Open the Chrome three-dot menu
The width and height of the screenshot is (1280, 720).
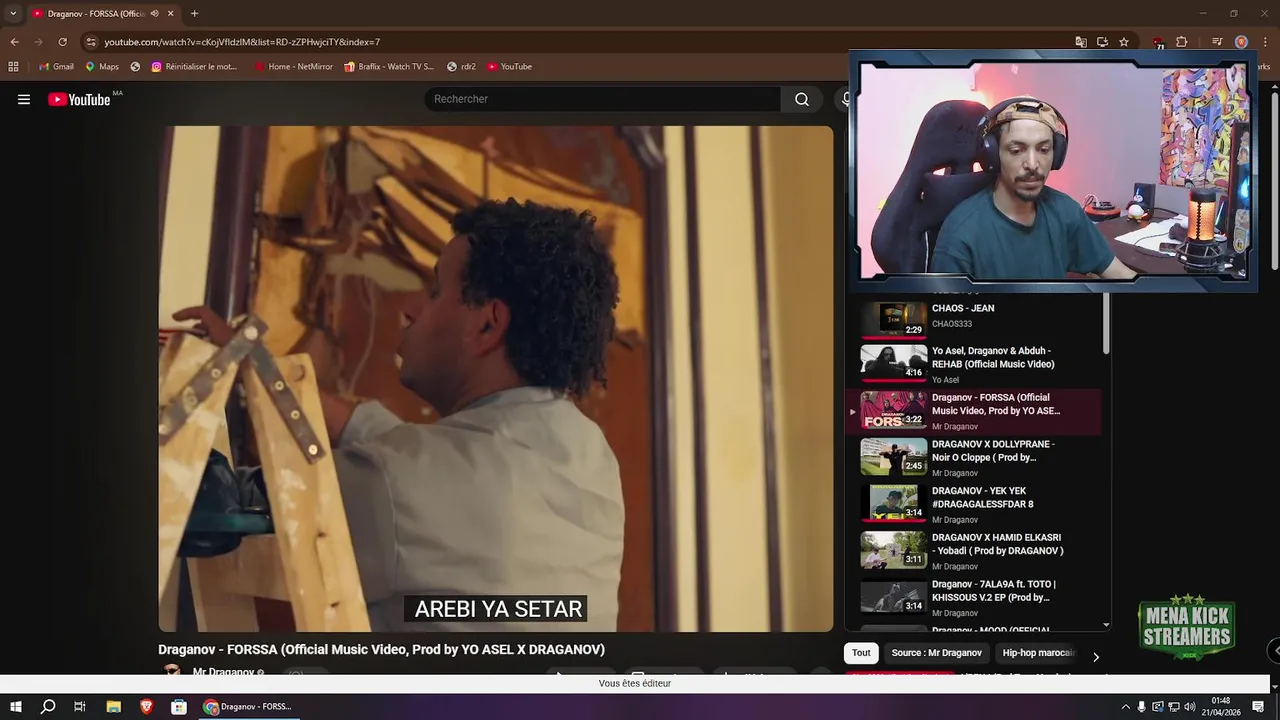tap(1264, 42)
